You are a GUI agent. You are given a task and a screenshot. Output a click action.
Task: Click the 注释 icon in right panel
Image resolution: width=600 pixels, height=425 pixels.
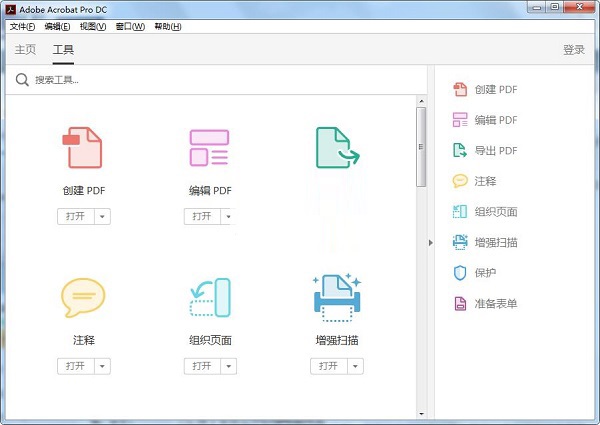460,181
